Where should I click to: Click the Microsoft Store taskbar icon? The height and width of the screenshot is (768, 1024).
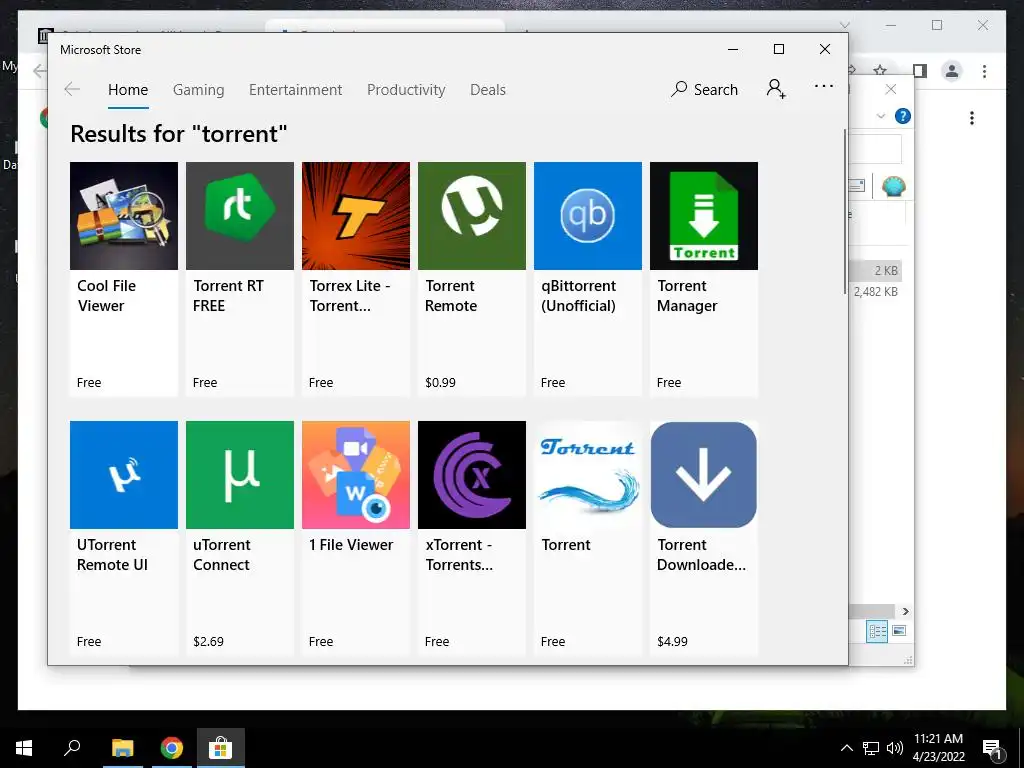click(x=221, y=748)
